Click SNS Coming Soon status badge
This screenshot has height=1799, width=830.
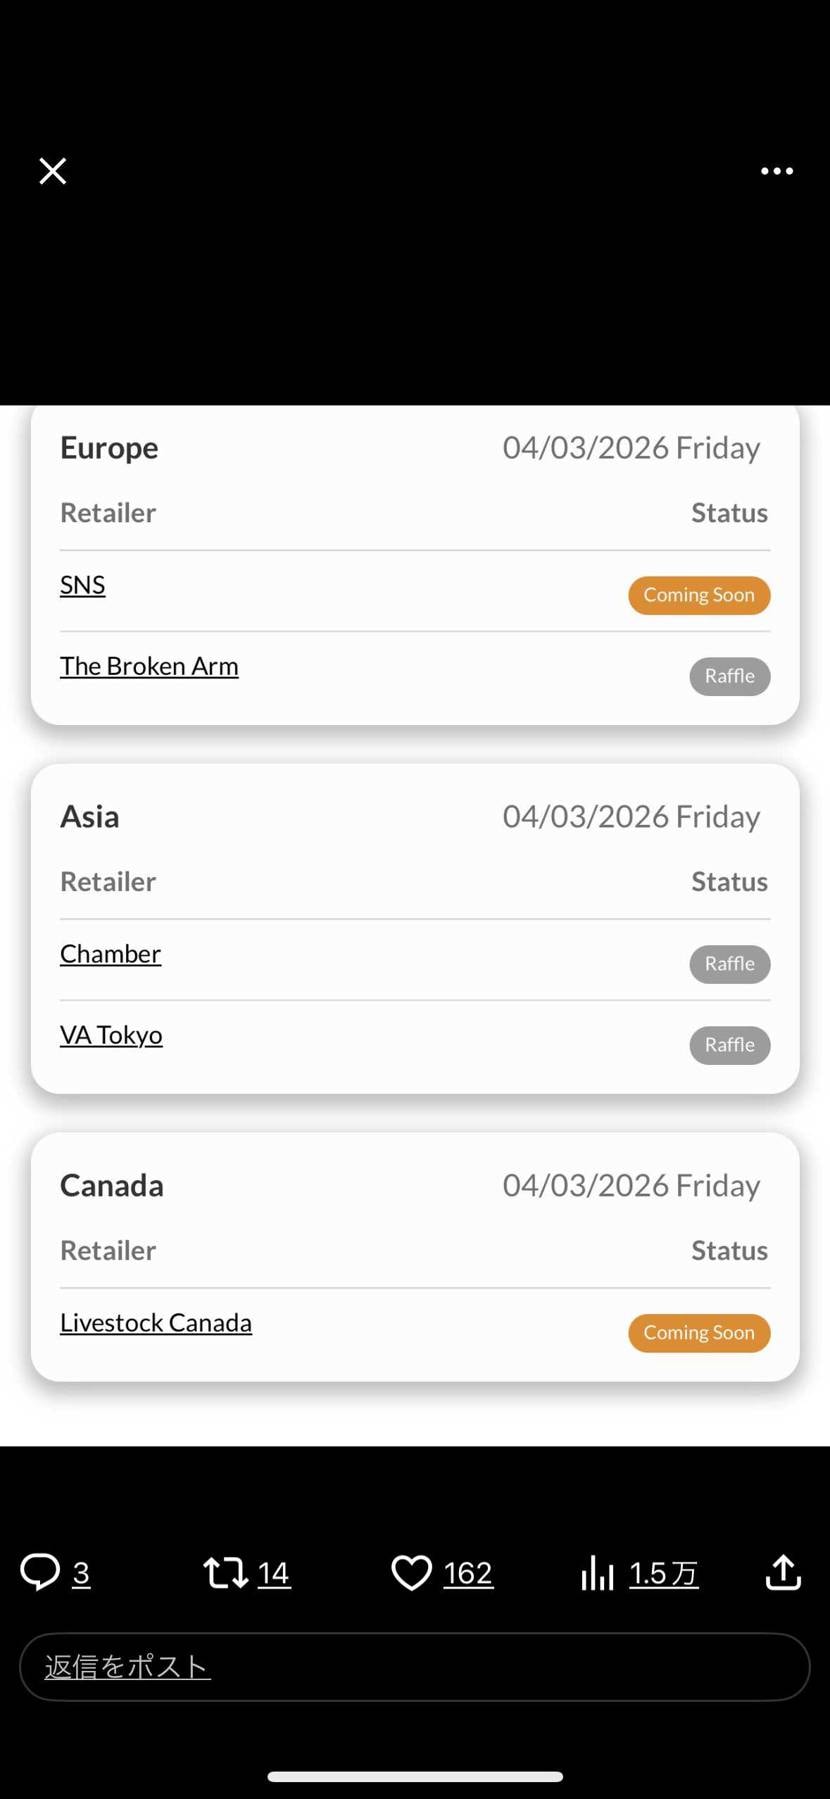click(699, 595)
